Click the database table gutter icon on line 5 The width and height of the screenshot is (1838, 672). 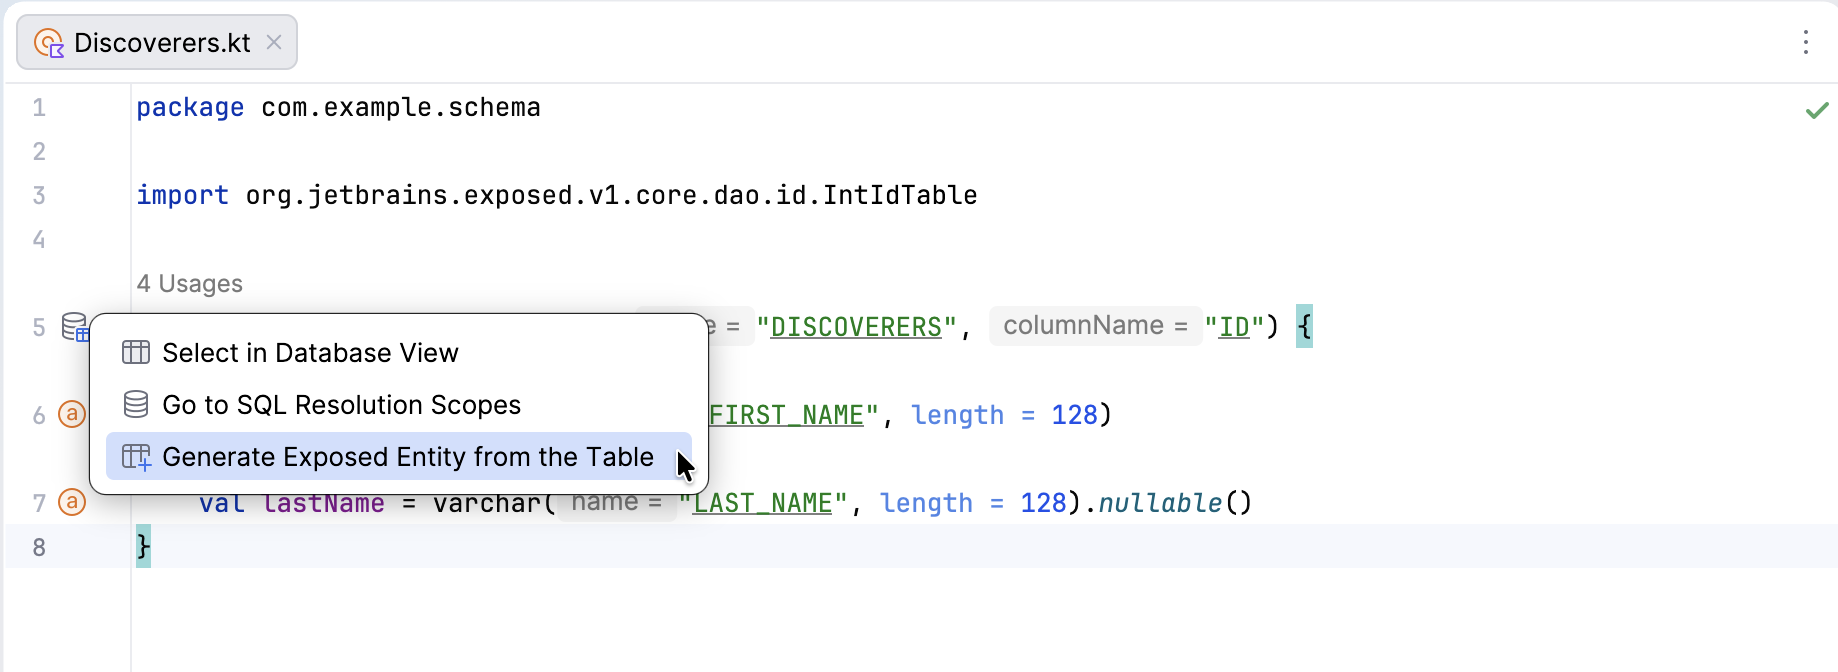click(74, 327)
